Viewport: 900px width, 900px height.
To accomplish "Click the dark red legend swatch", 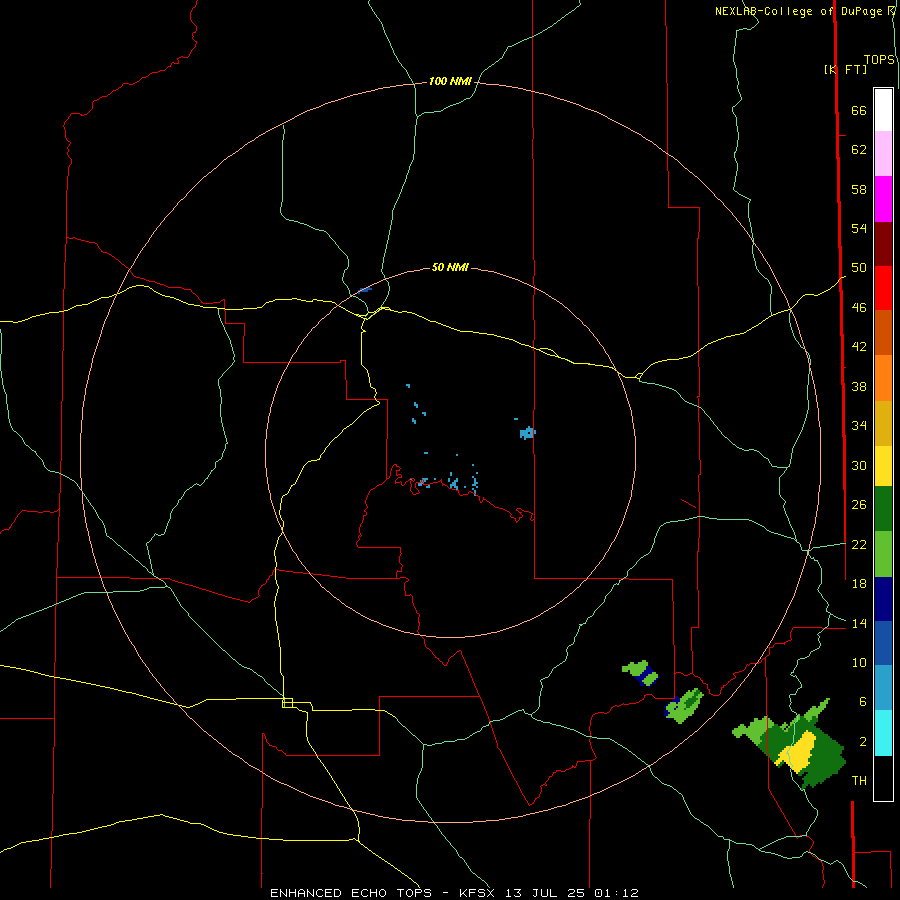I will click(x=883, y=243).
